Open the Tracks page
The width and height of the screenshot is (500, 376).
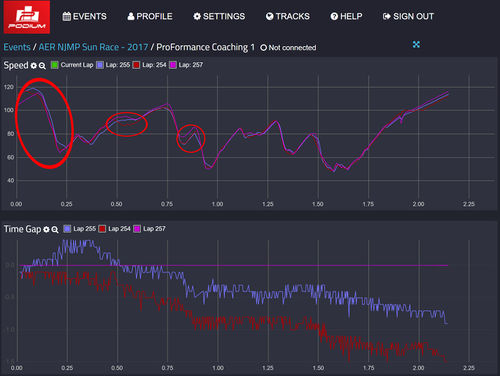tap(288, 16)
